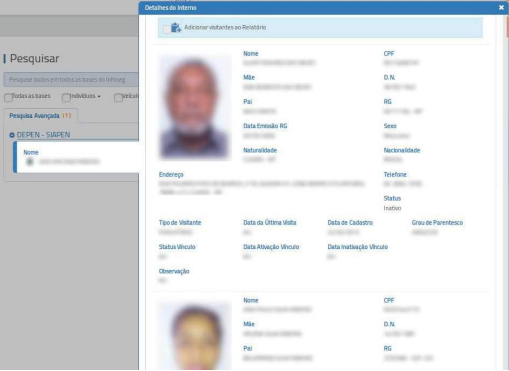Click the Data da Última Visita label
509x371 pixels.
coord(270,222)
